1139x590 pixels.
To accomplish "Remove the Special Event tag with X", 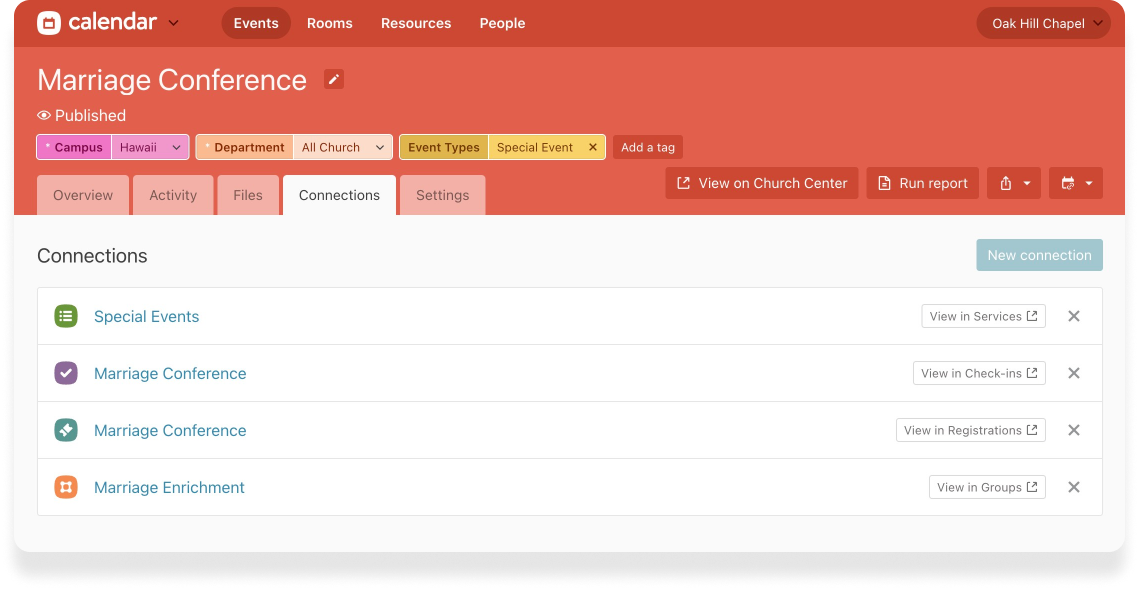I will [x=592, y=147].
